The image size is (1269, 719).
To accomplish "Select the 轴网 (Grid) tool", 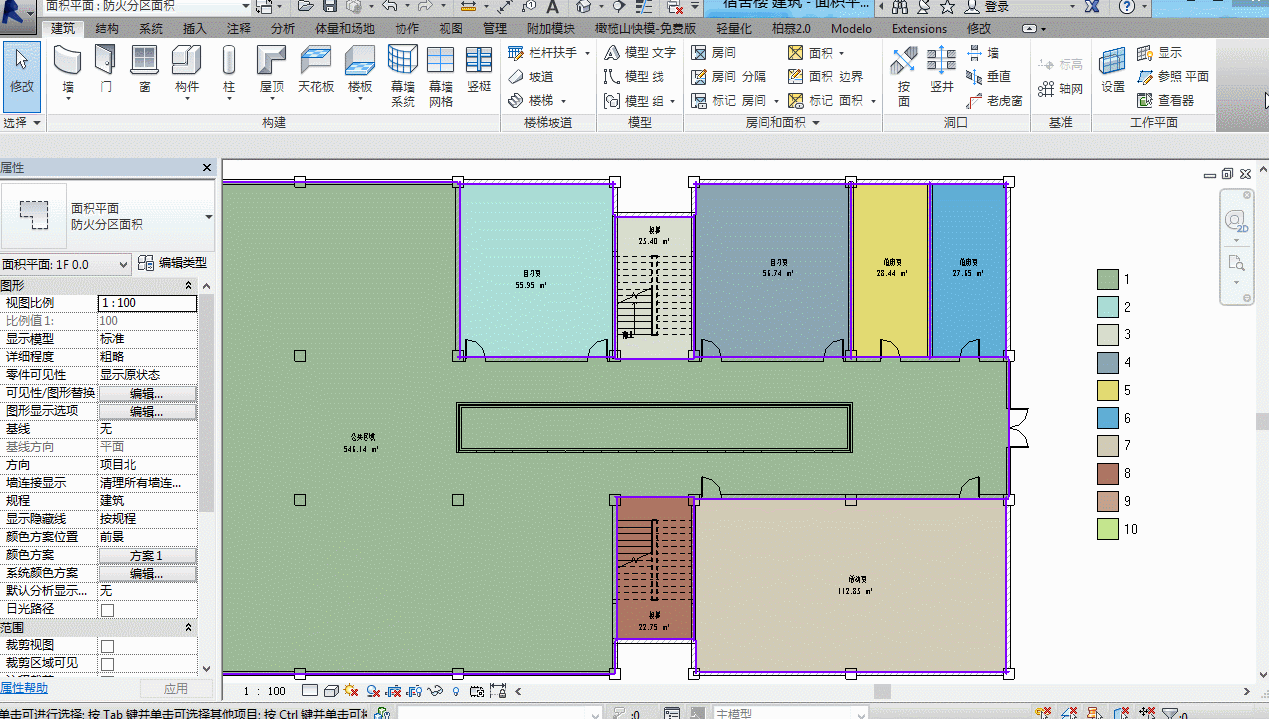I will click(x=1061, y=89).
